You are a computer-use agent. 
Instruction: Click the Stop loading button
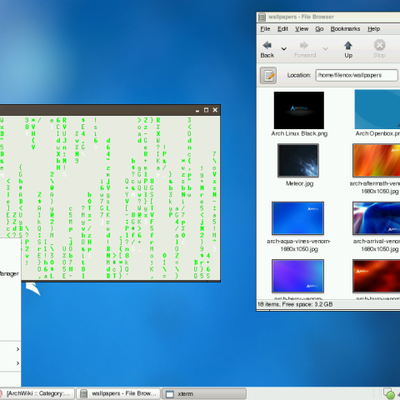point(379,49)
